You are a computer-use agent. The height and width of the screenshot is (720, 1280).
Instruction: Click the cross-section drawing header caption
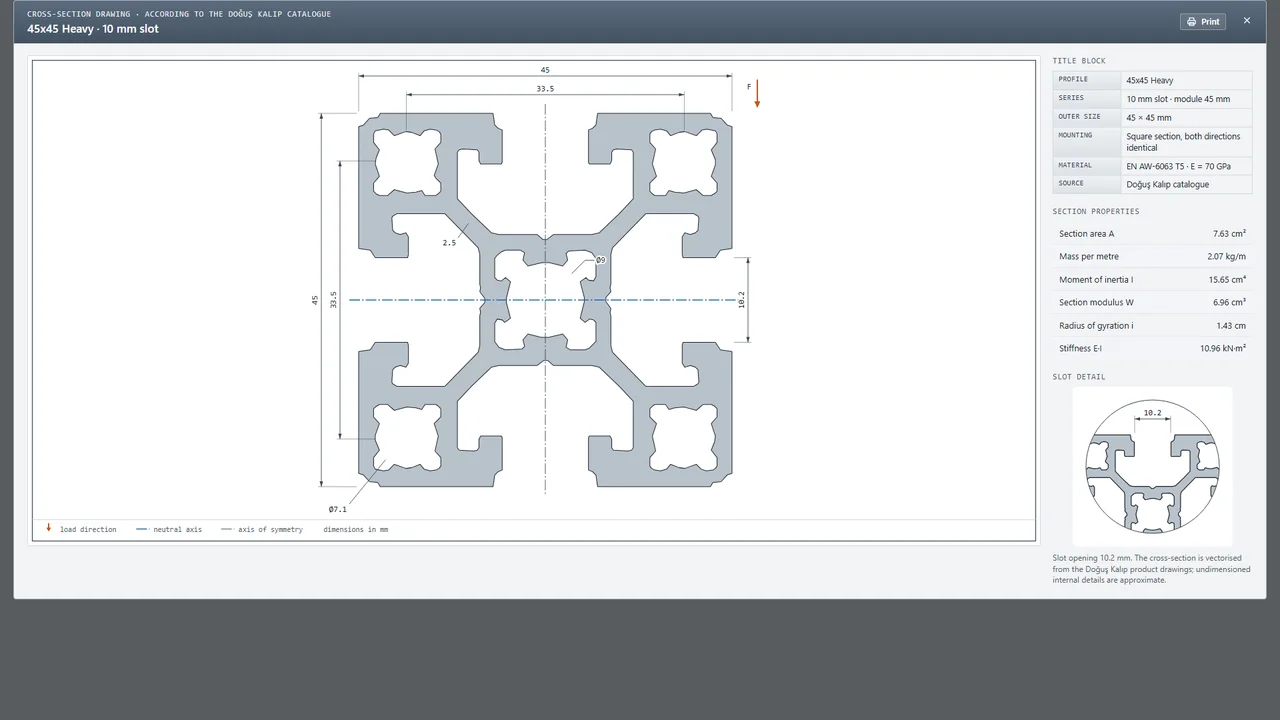pos(179,14)
